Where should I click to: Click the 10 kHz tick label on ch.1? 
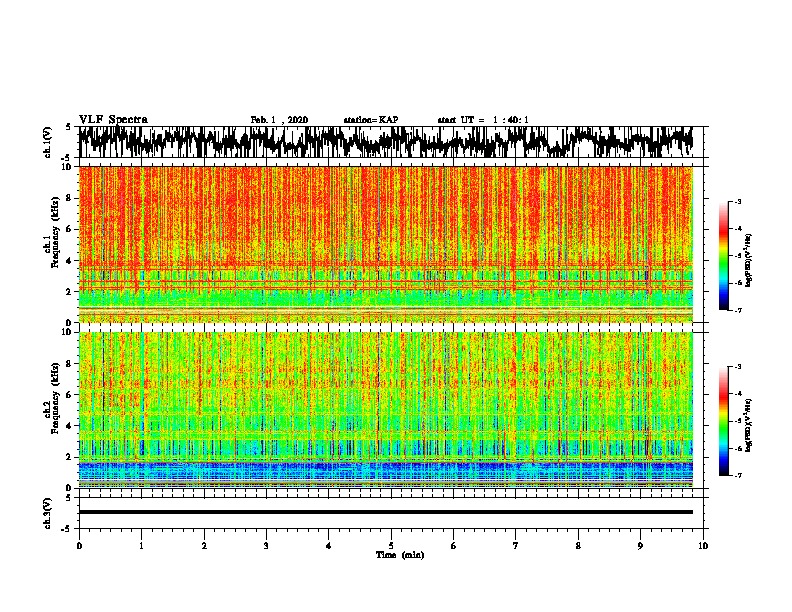click(x=67, y=167)
